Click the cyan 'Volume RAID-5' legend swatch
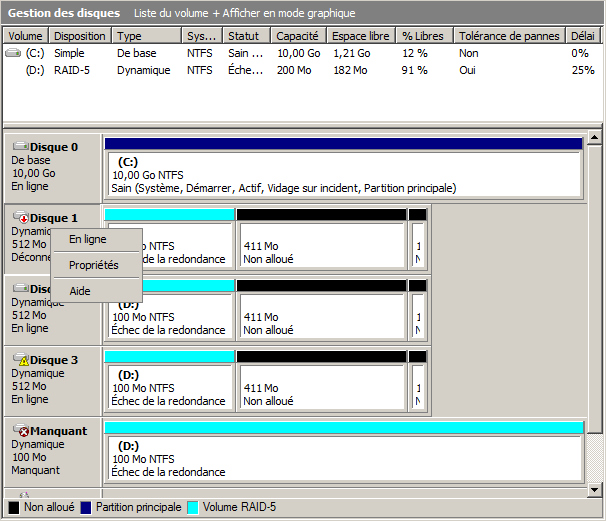The width and height of the screenshot is (606, 521). 193,507
